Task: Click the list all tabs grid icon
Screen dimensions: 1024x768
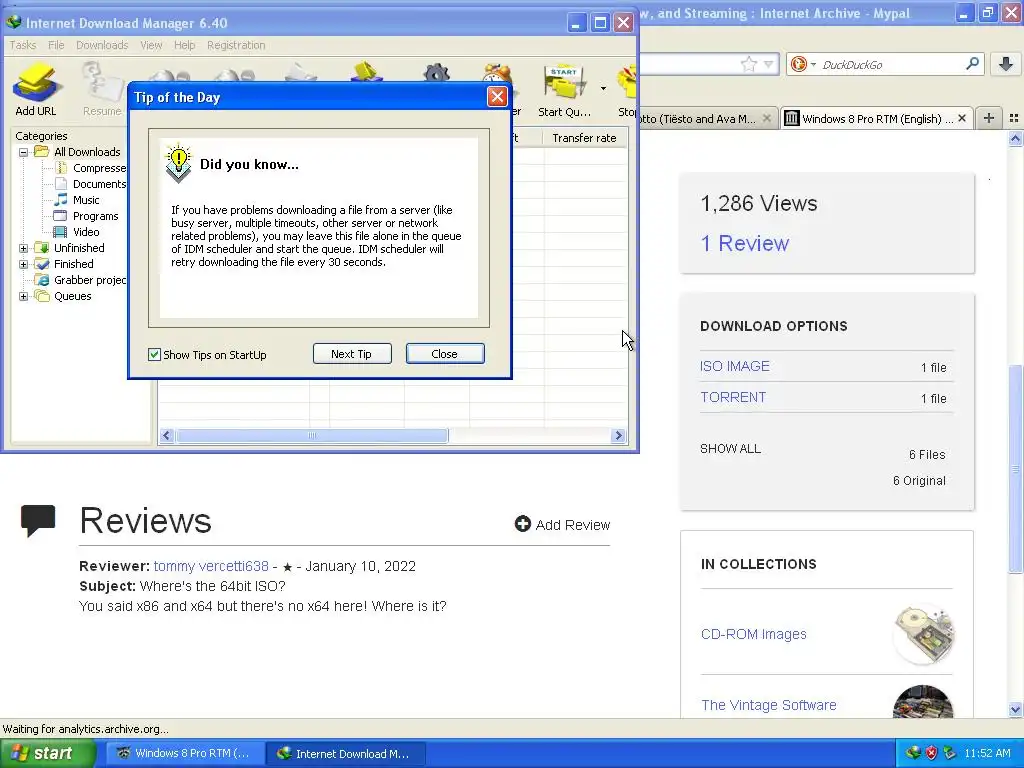Action: (x=1014, y=118)
